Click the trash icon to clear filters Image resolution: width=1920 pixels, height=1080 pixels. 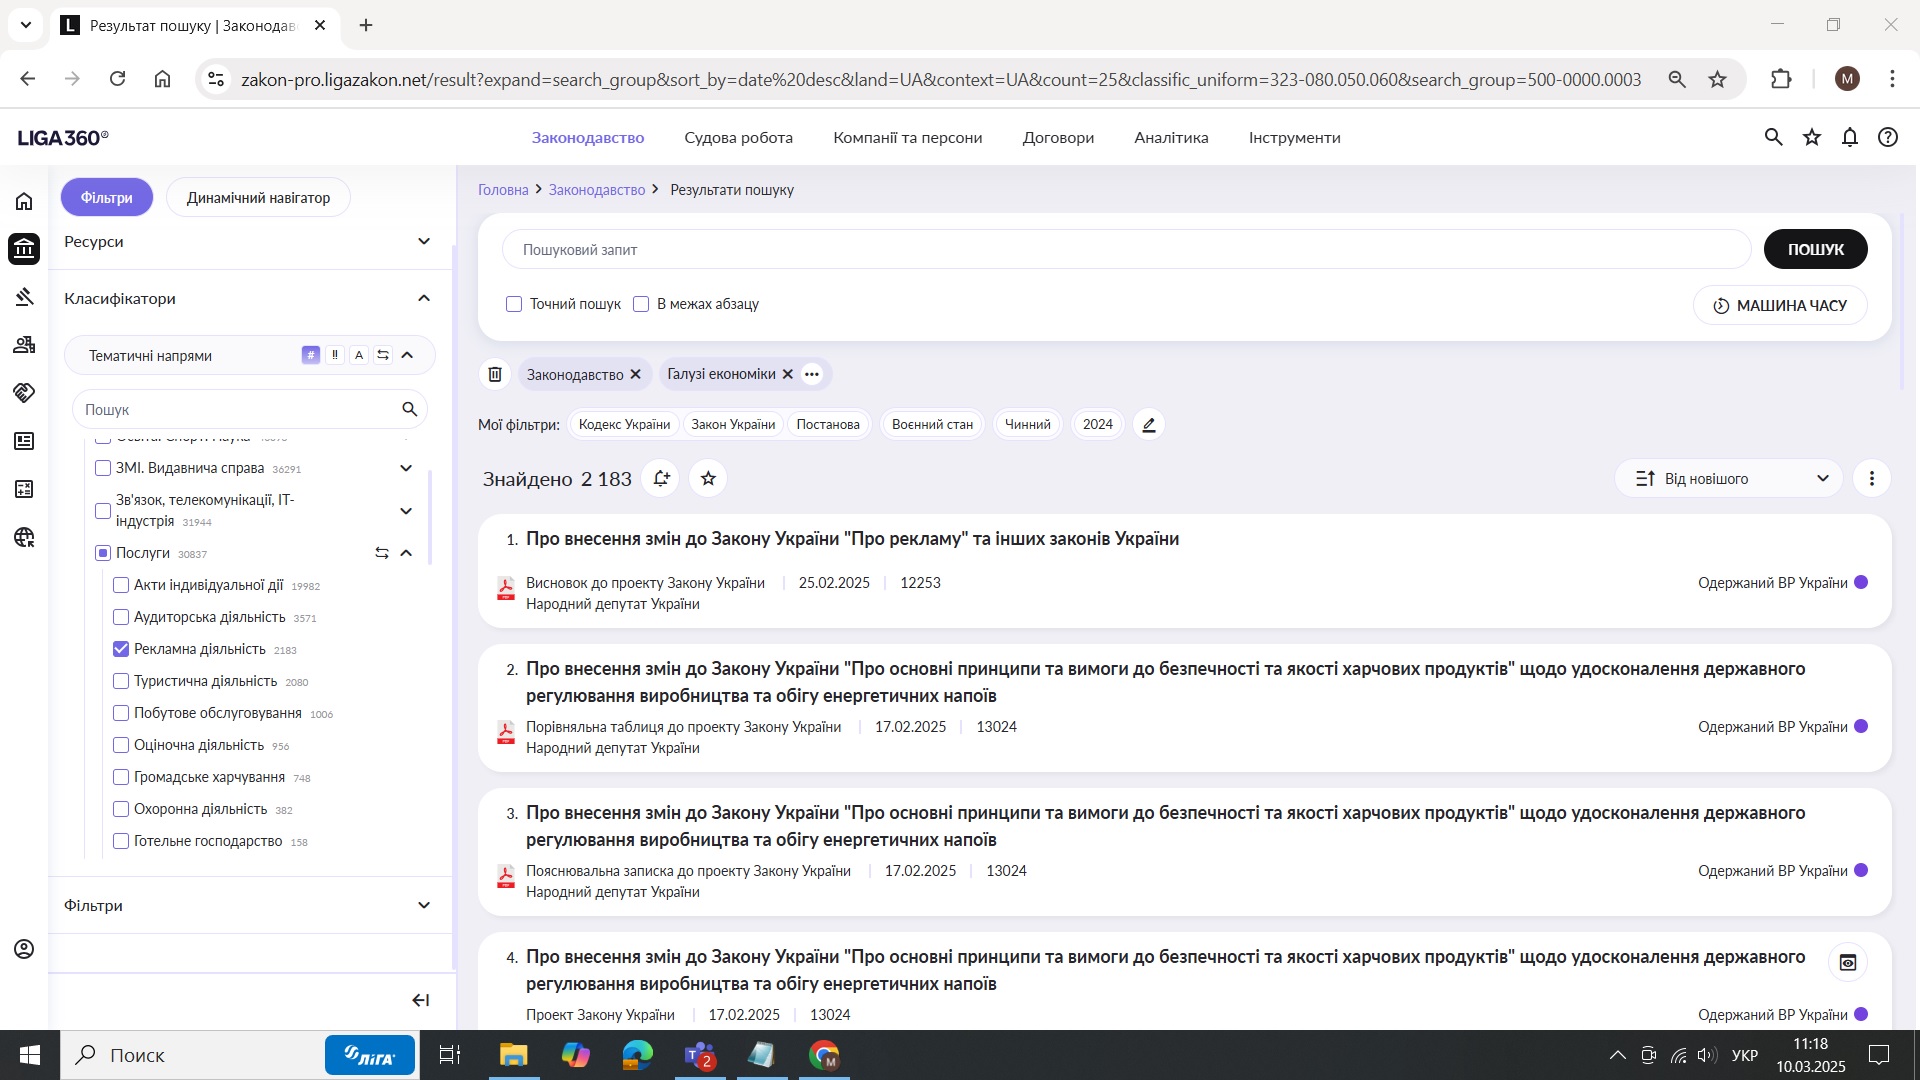coord(495,374)
